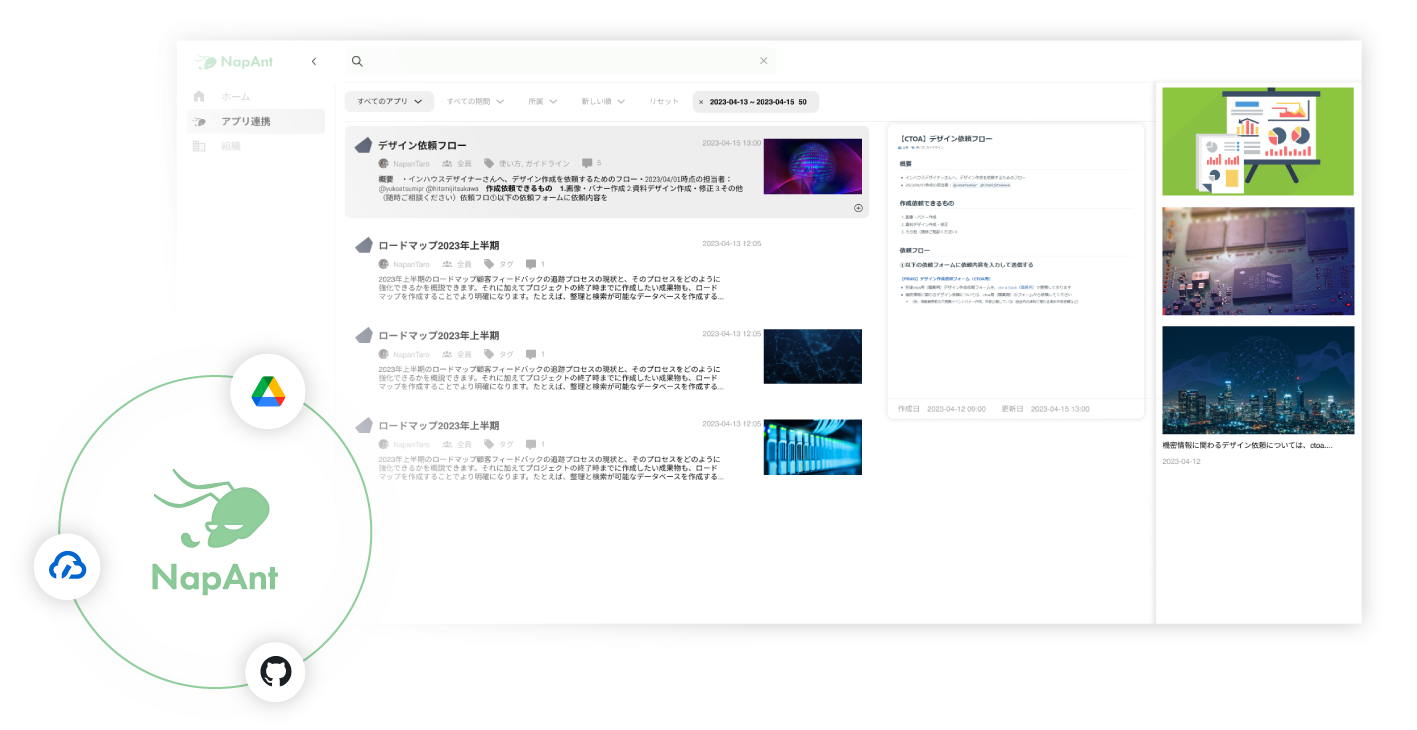Screen dimensions: 1417x730
Task: Click the magnifier search icon
Action: coord(357,61)
